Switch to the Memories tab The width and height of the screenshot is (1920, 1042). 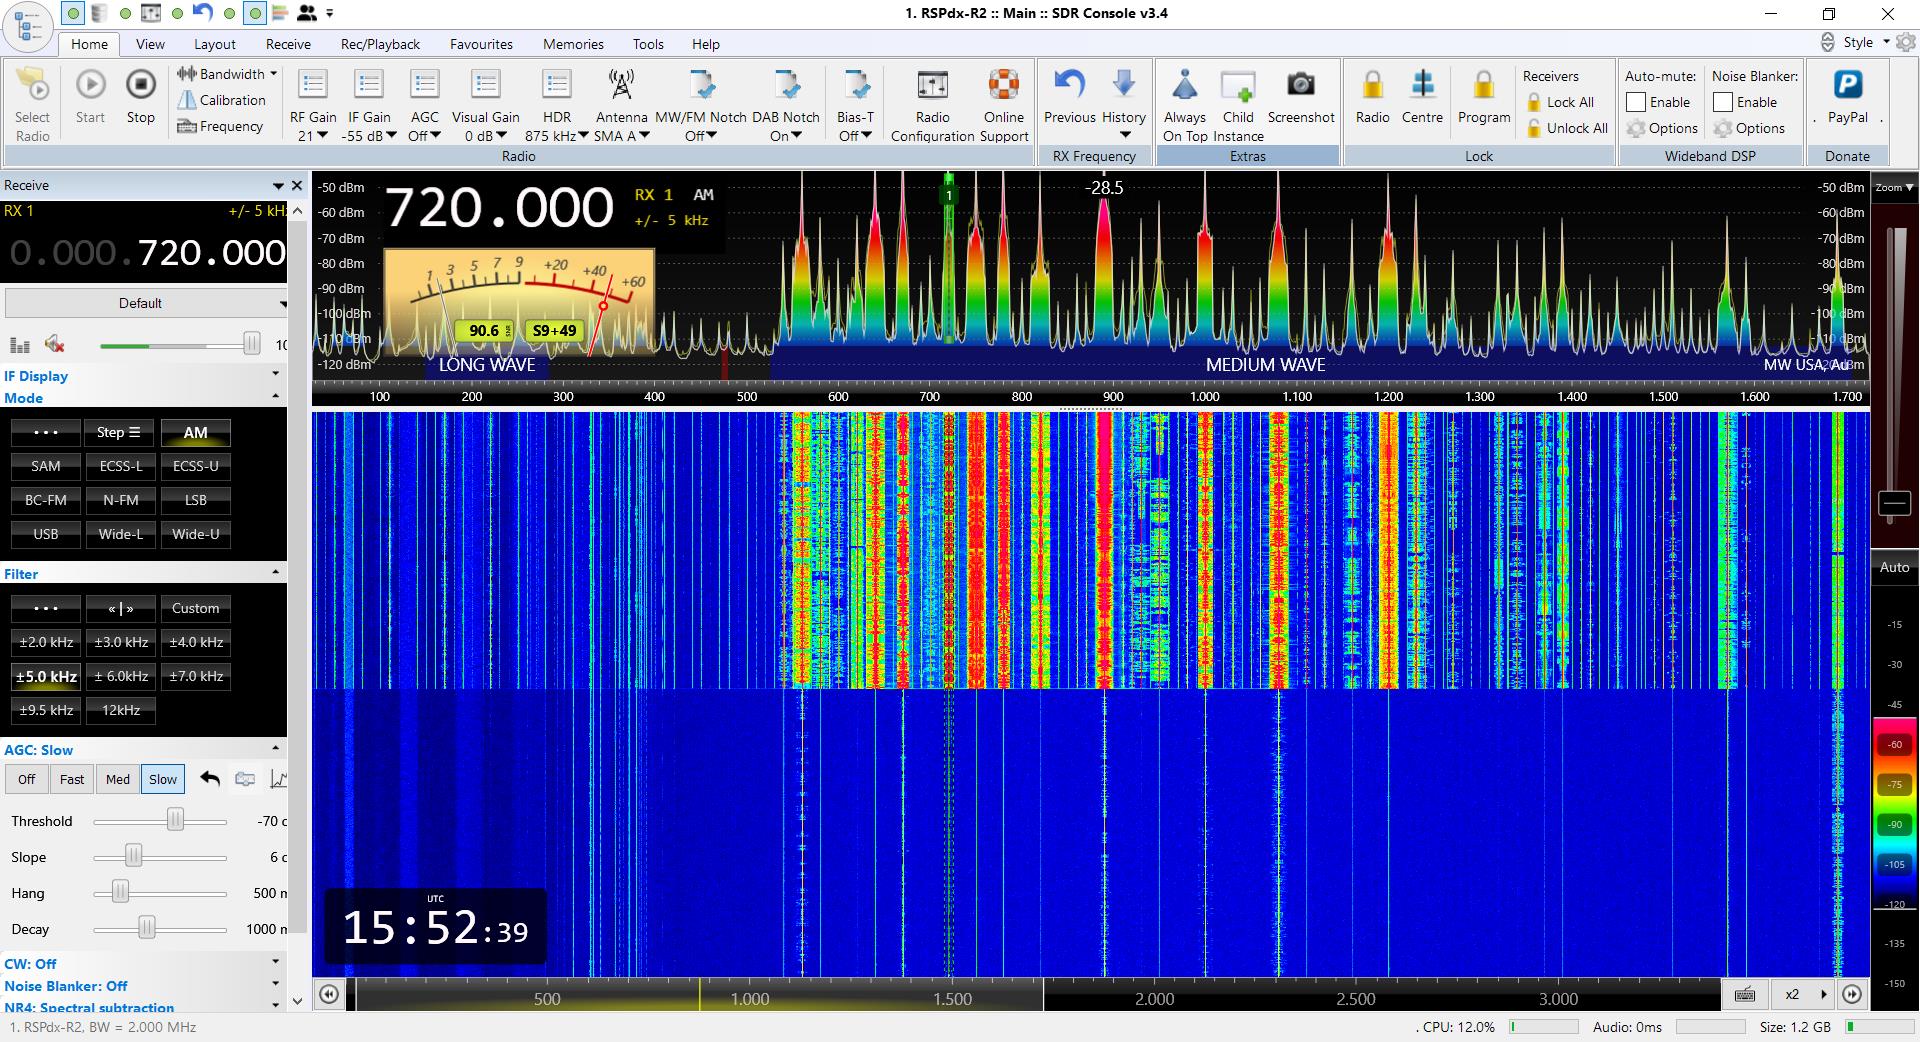(573, 44)
